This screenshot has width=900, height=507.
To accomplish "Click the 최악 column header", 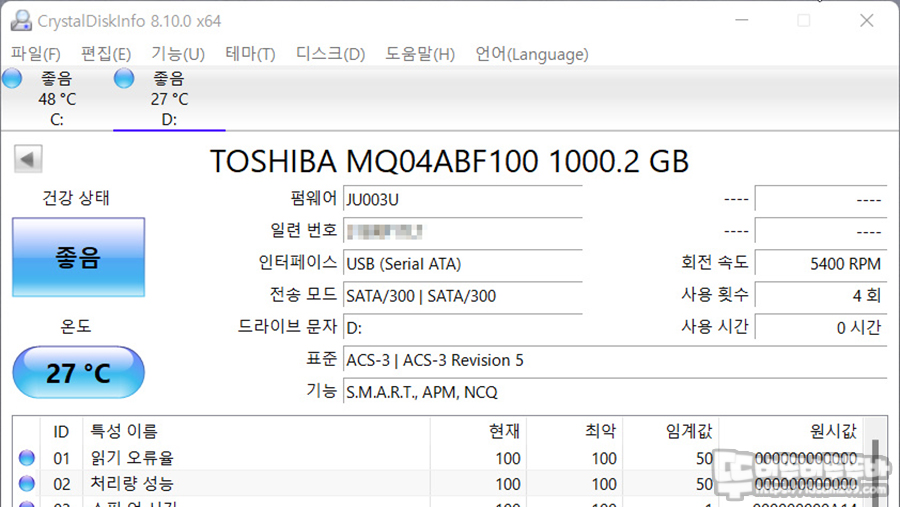I will 575,431.
